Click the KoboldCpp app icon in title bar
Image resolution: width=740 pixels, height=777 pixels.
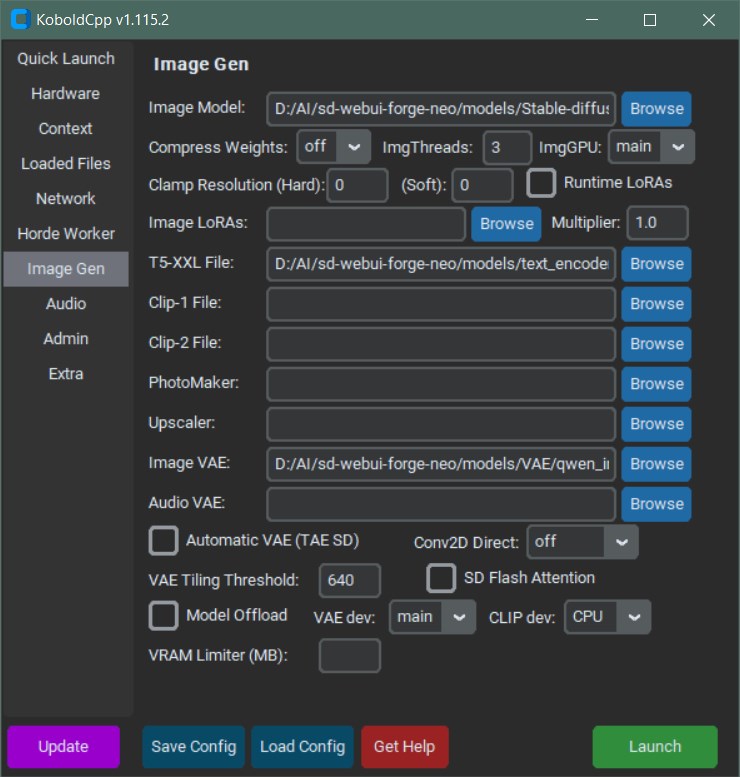coord(20,19)
